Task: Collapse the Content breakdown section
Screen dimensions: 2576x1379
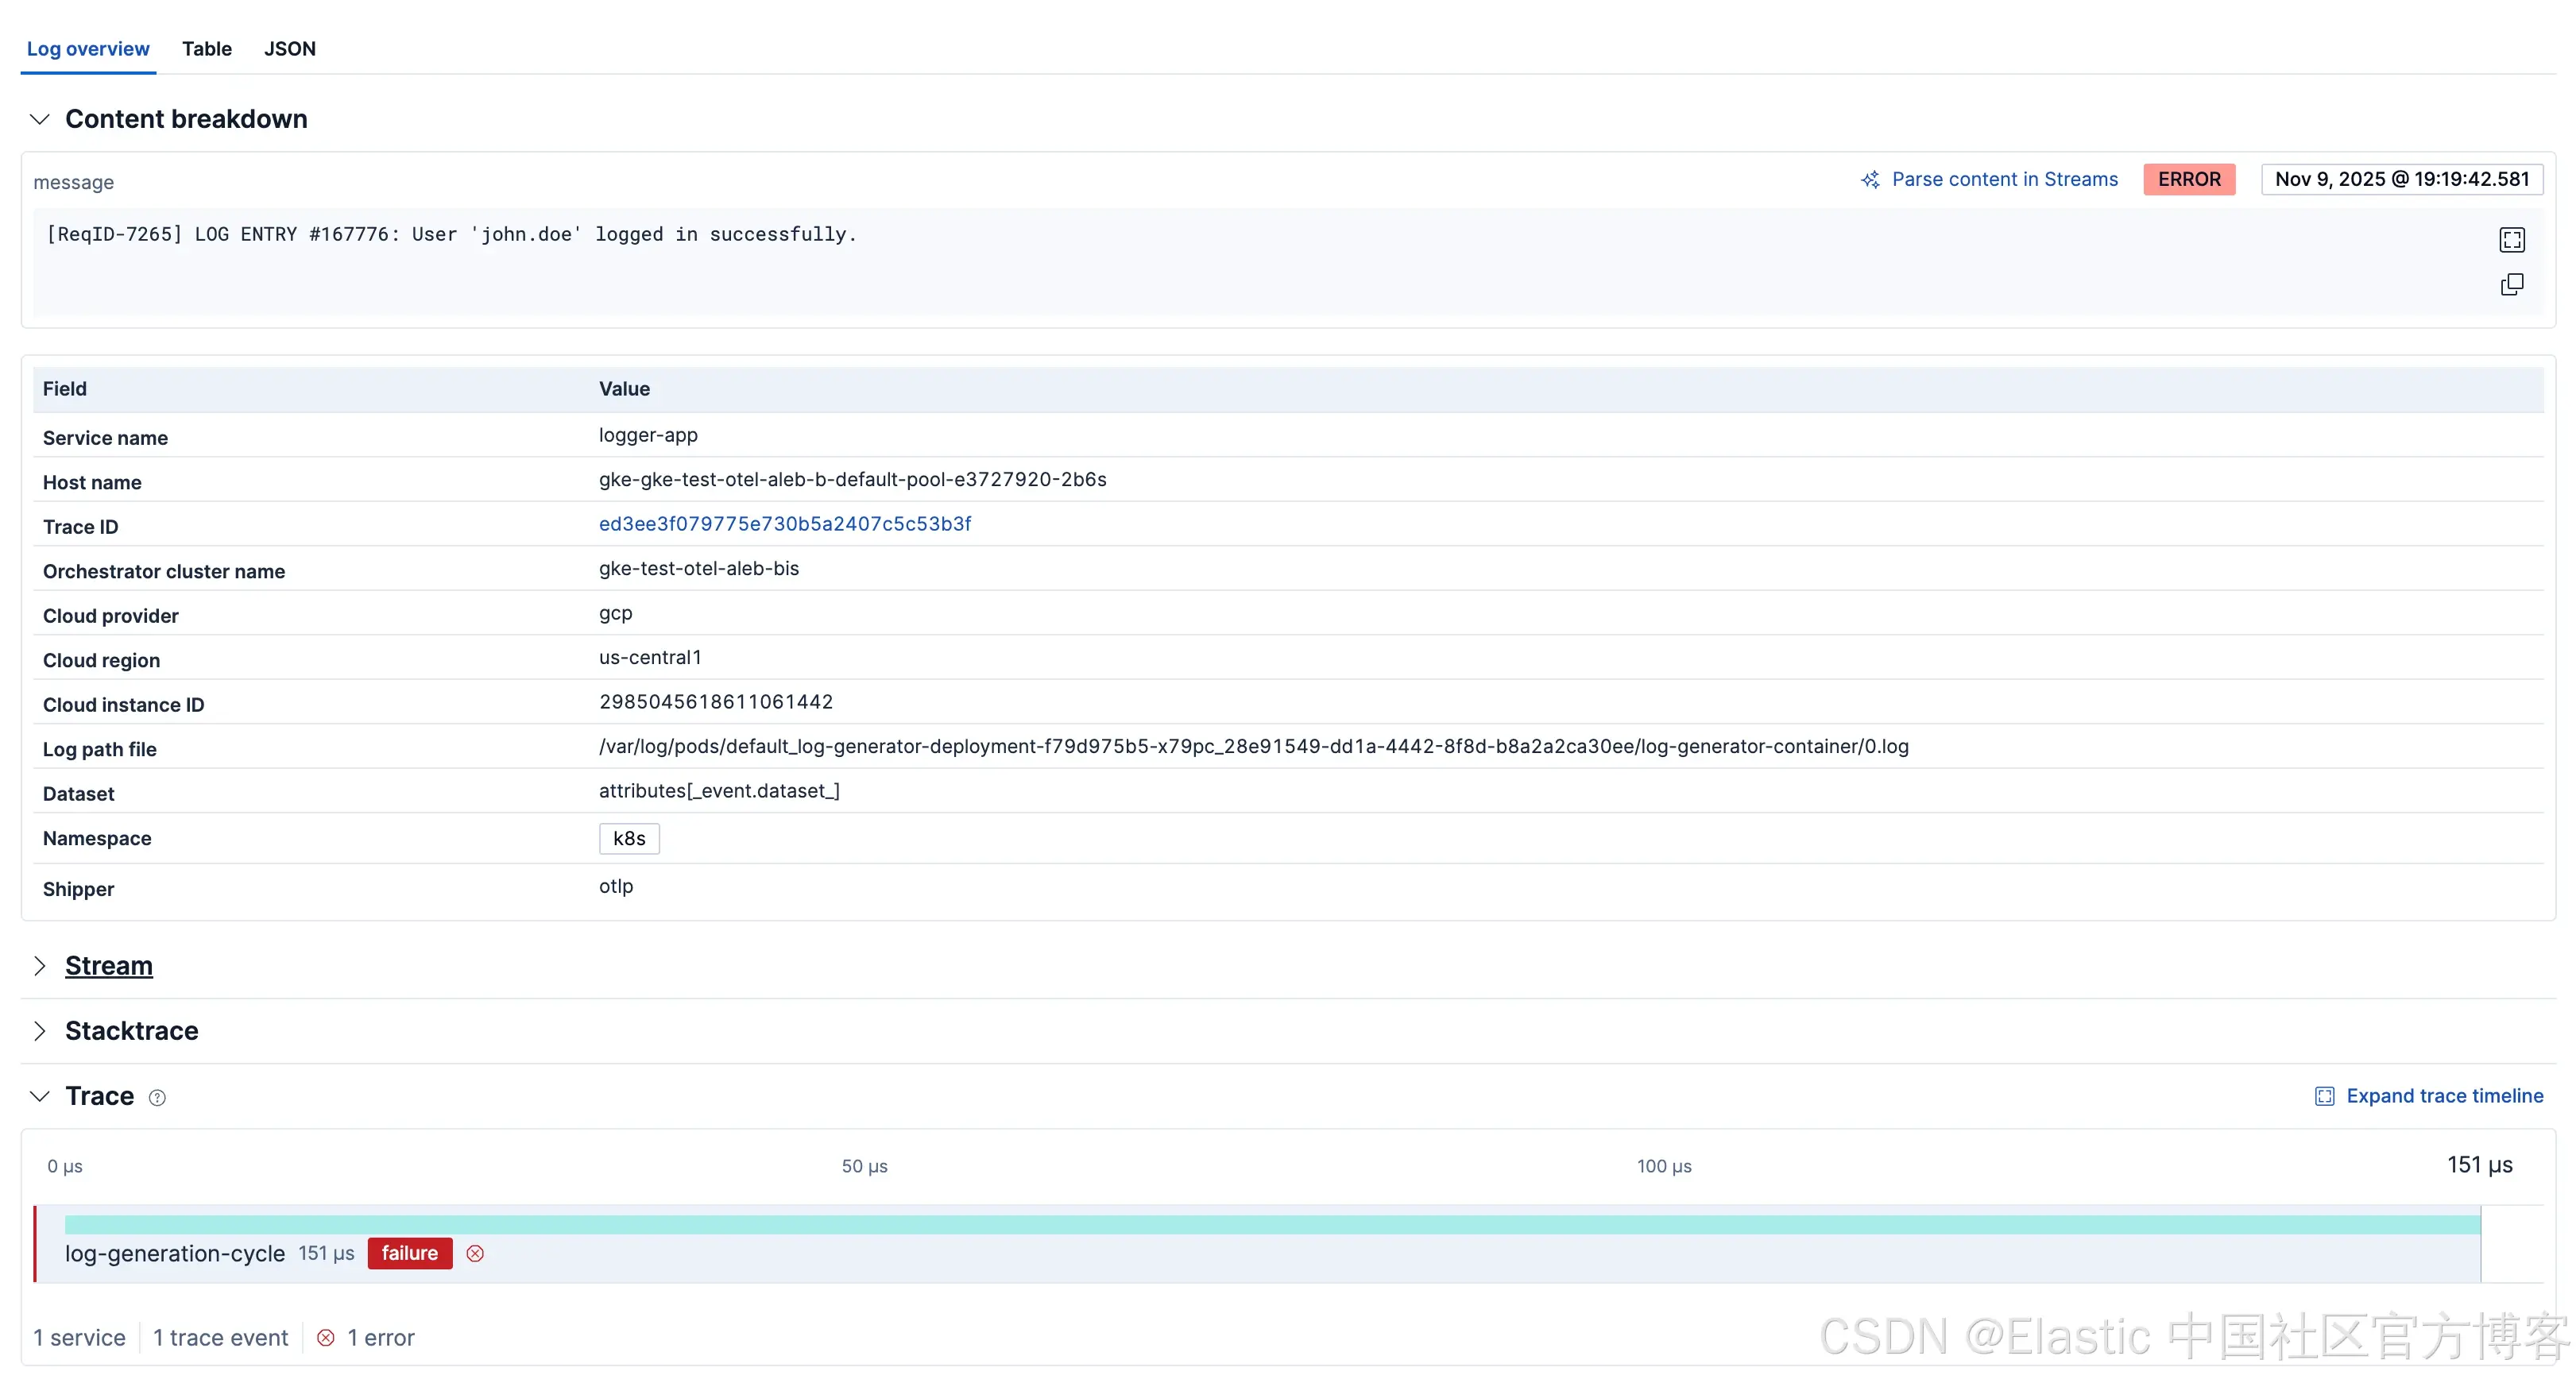Action: tap(40, 119)
